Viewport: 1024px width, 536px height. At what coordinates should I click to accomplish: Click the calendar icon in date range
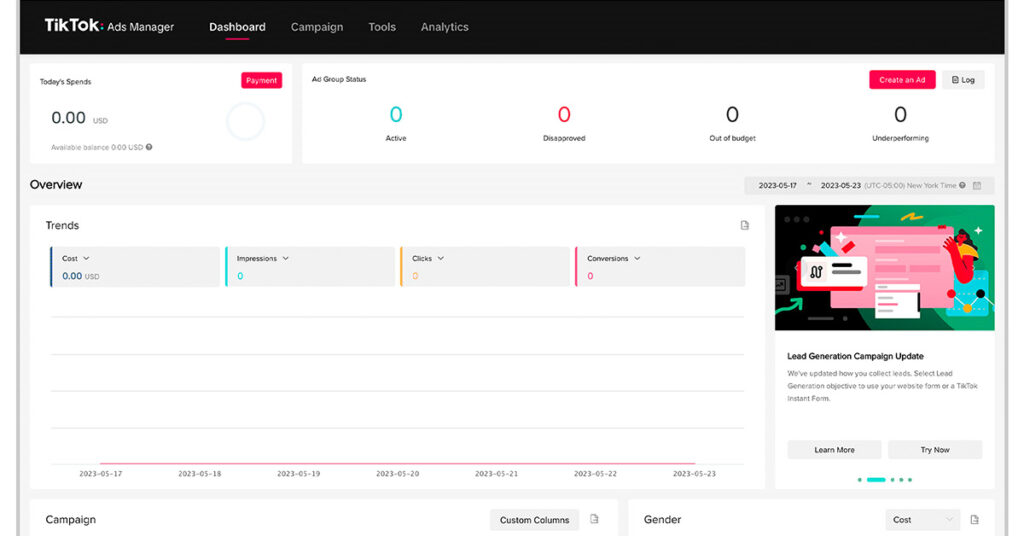pos(977,185)
